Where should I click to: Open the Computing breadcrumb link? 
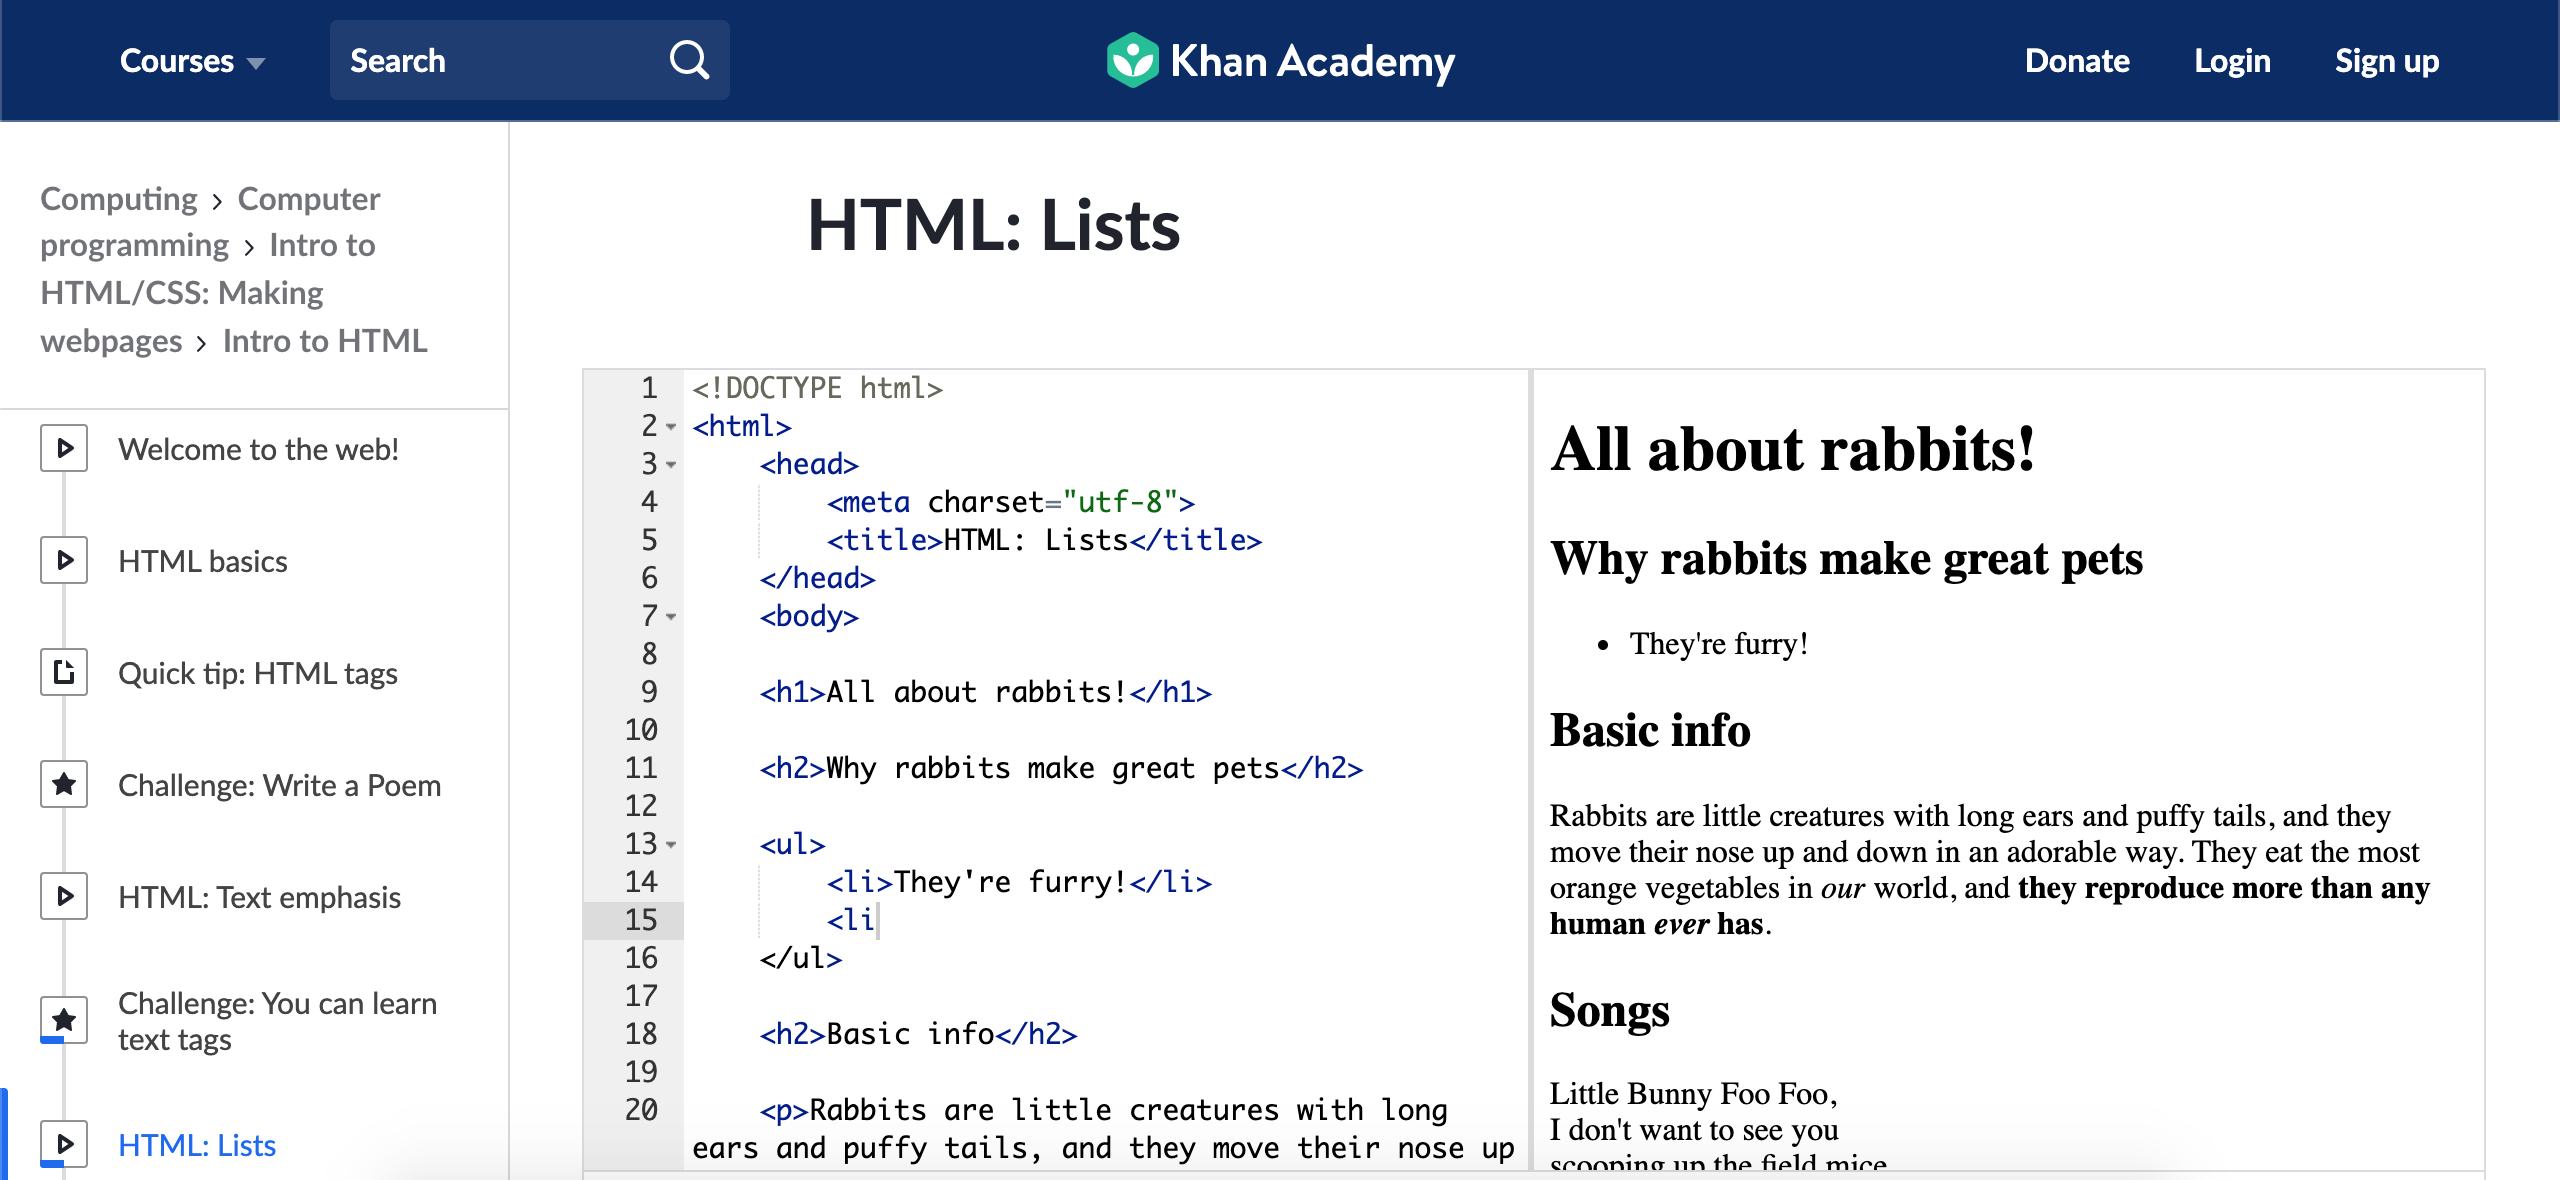click(x=119, y=198)
